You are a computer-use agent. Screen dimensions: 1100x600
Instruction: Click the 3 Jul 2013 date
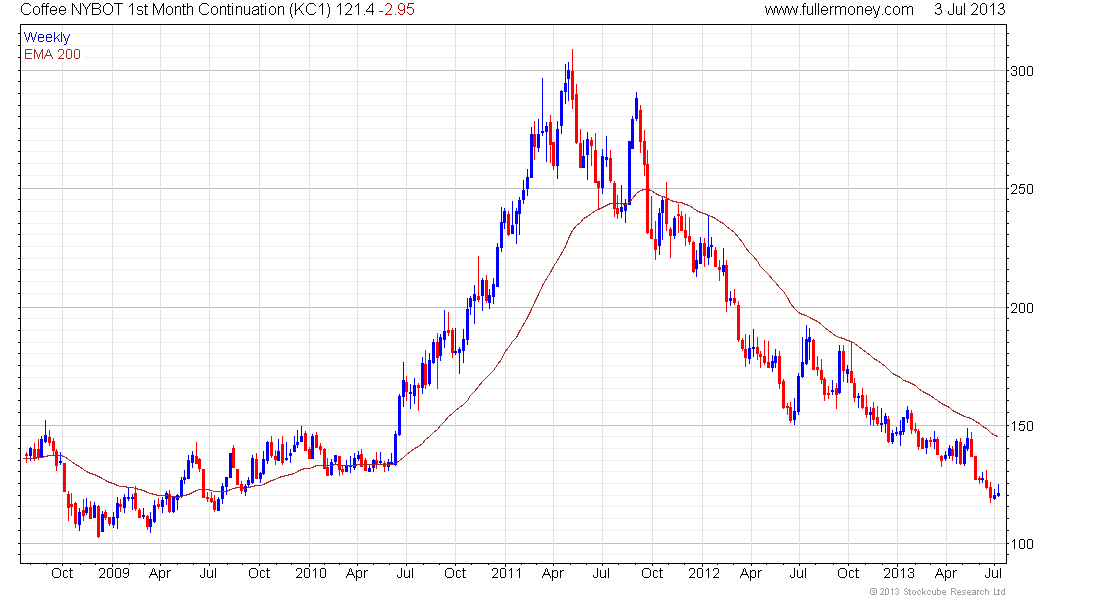coord(969,10)
